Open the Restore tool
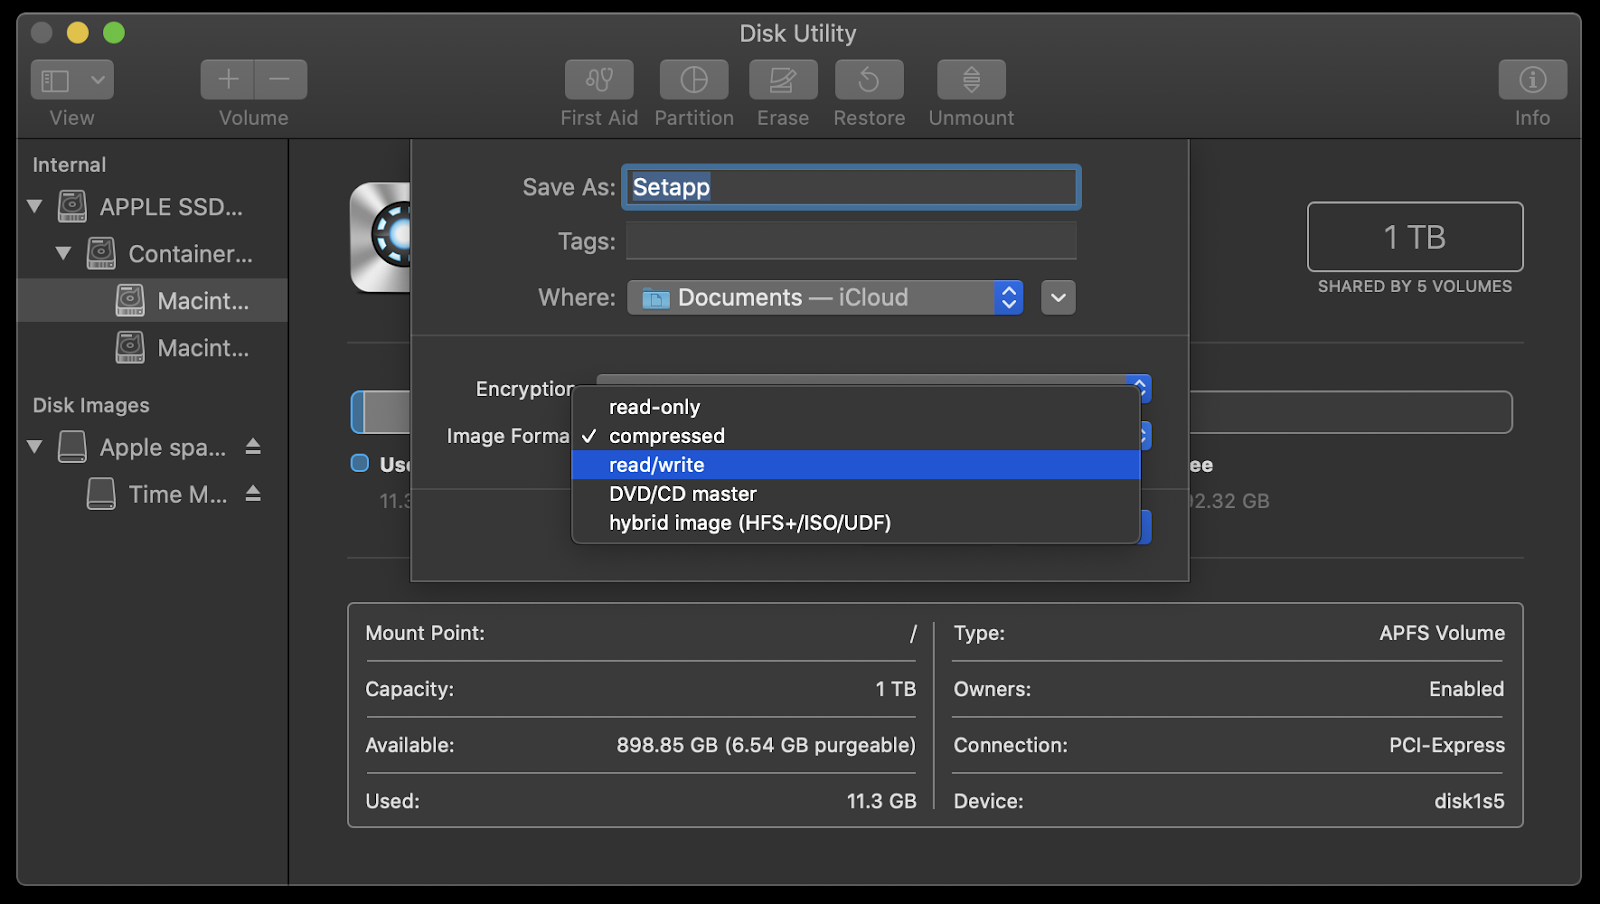The image size is (1600, 904). point(868,80)
